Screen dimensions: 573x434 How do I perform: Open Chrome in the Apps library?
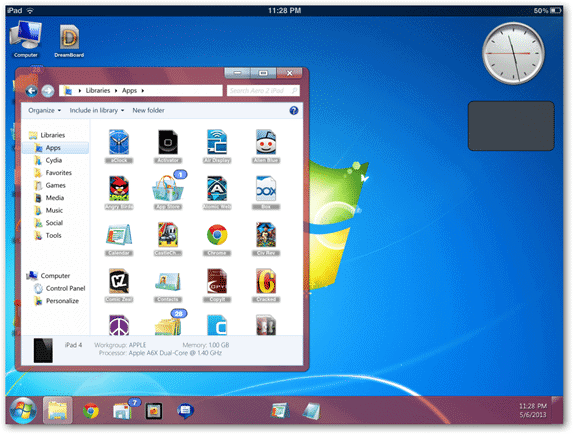point(217,235)
